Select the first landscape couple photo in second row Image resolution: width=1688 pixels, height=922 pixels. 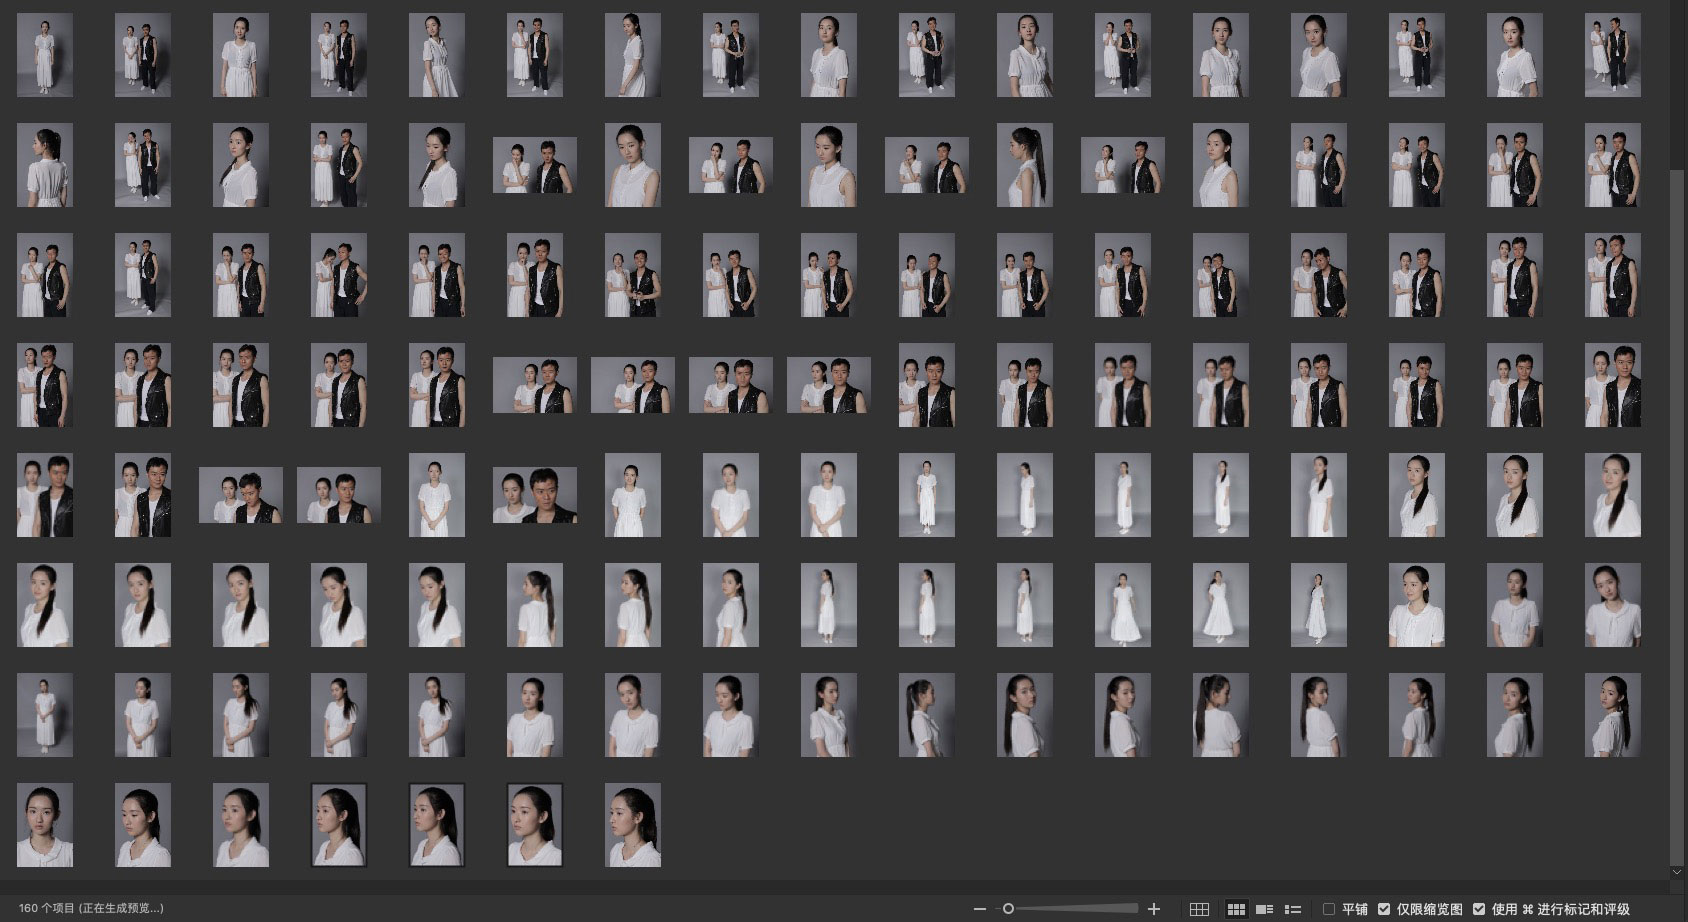coord(534,165)
